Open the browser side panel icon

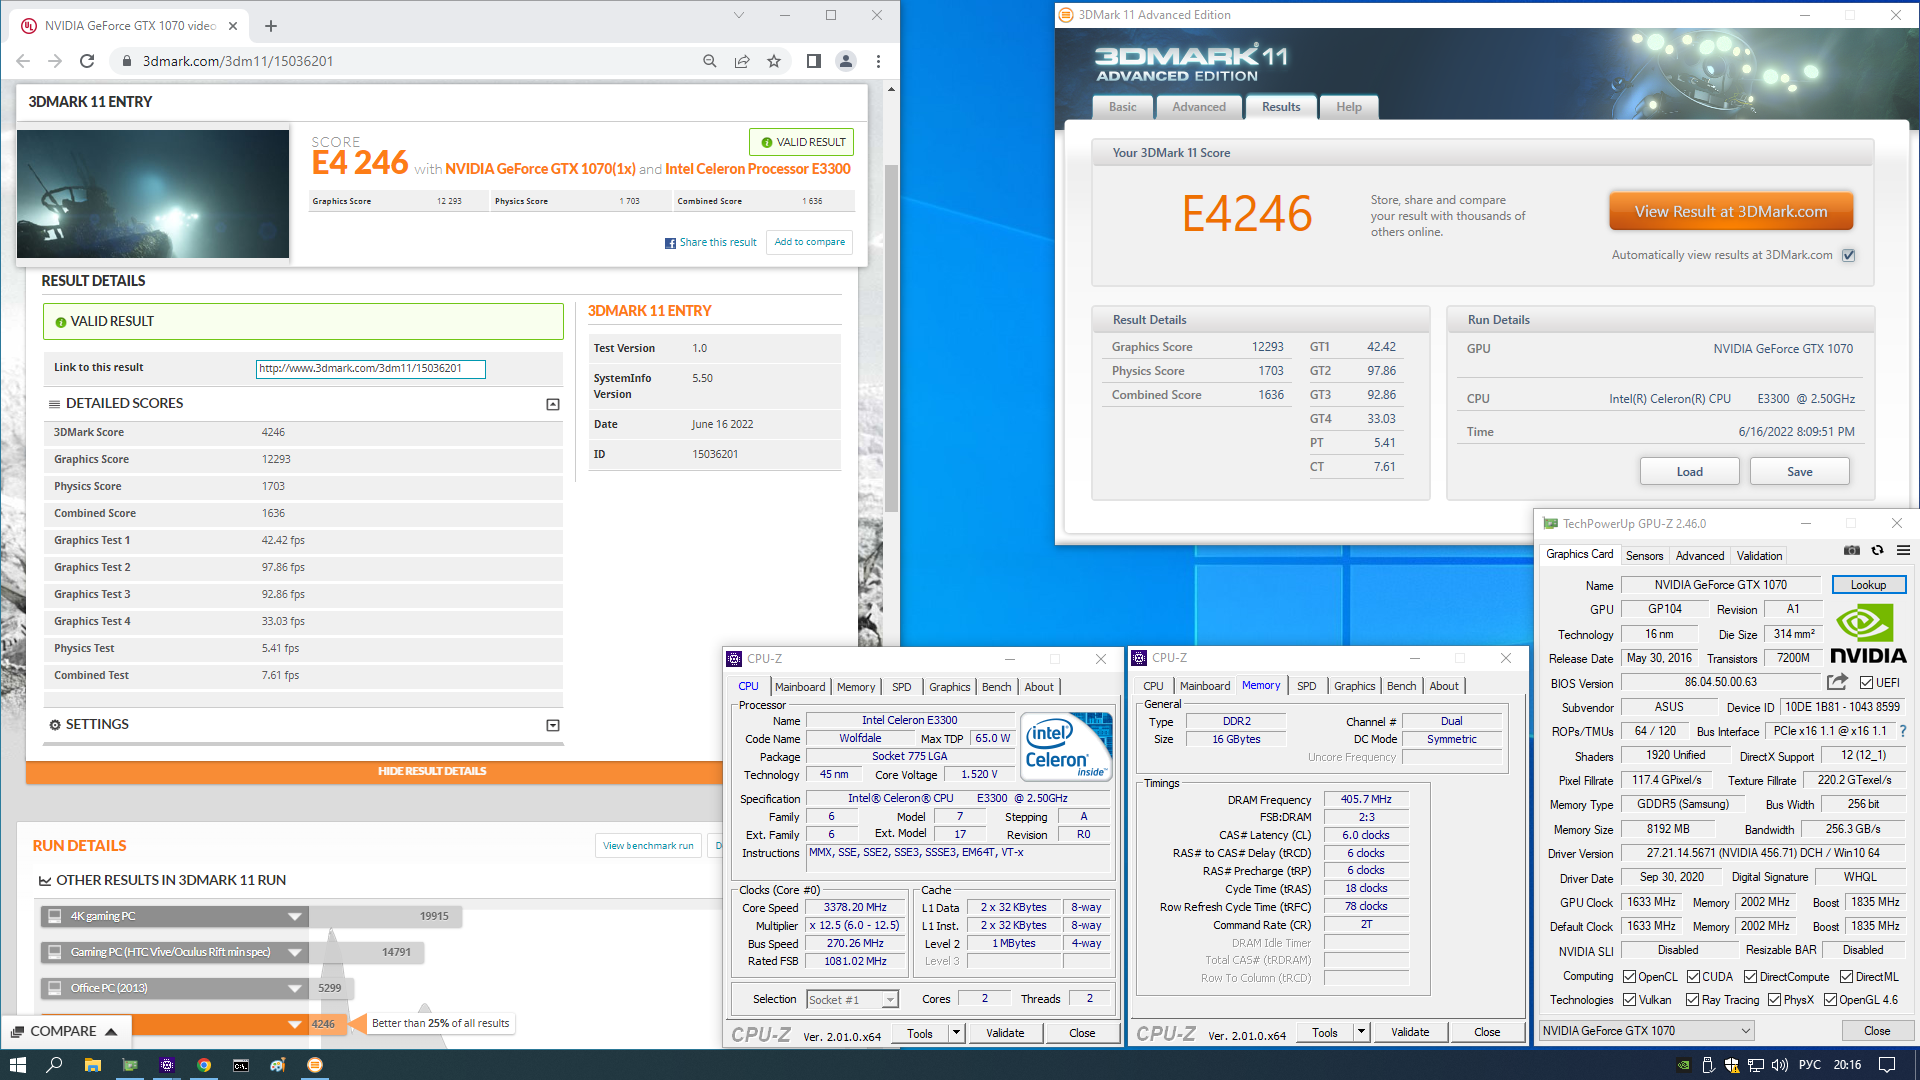click(814, 61)
